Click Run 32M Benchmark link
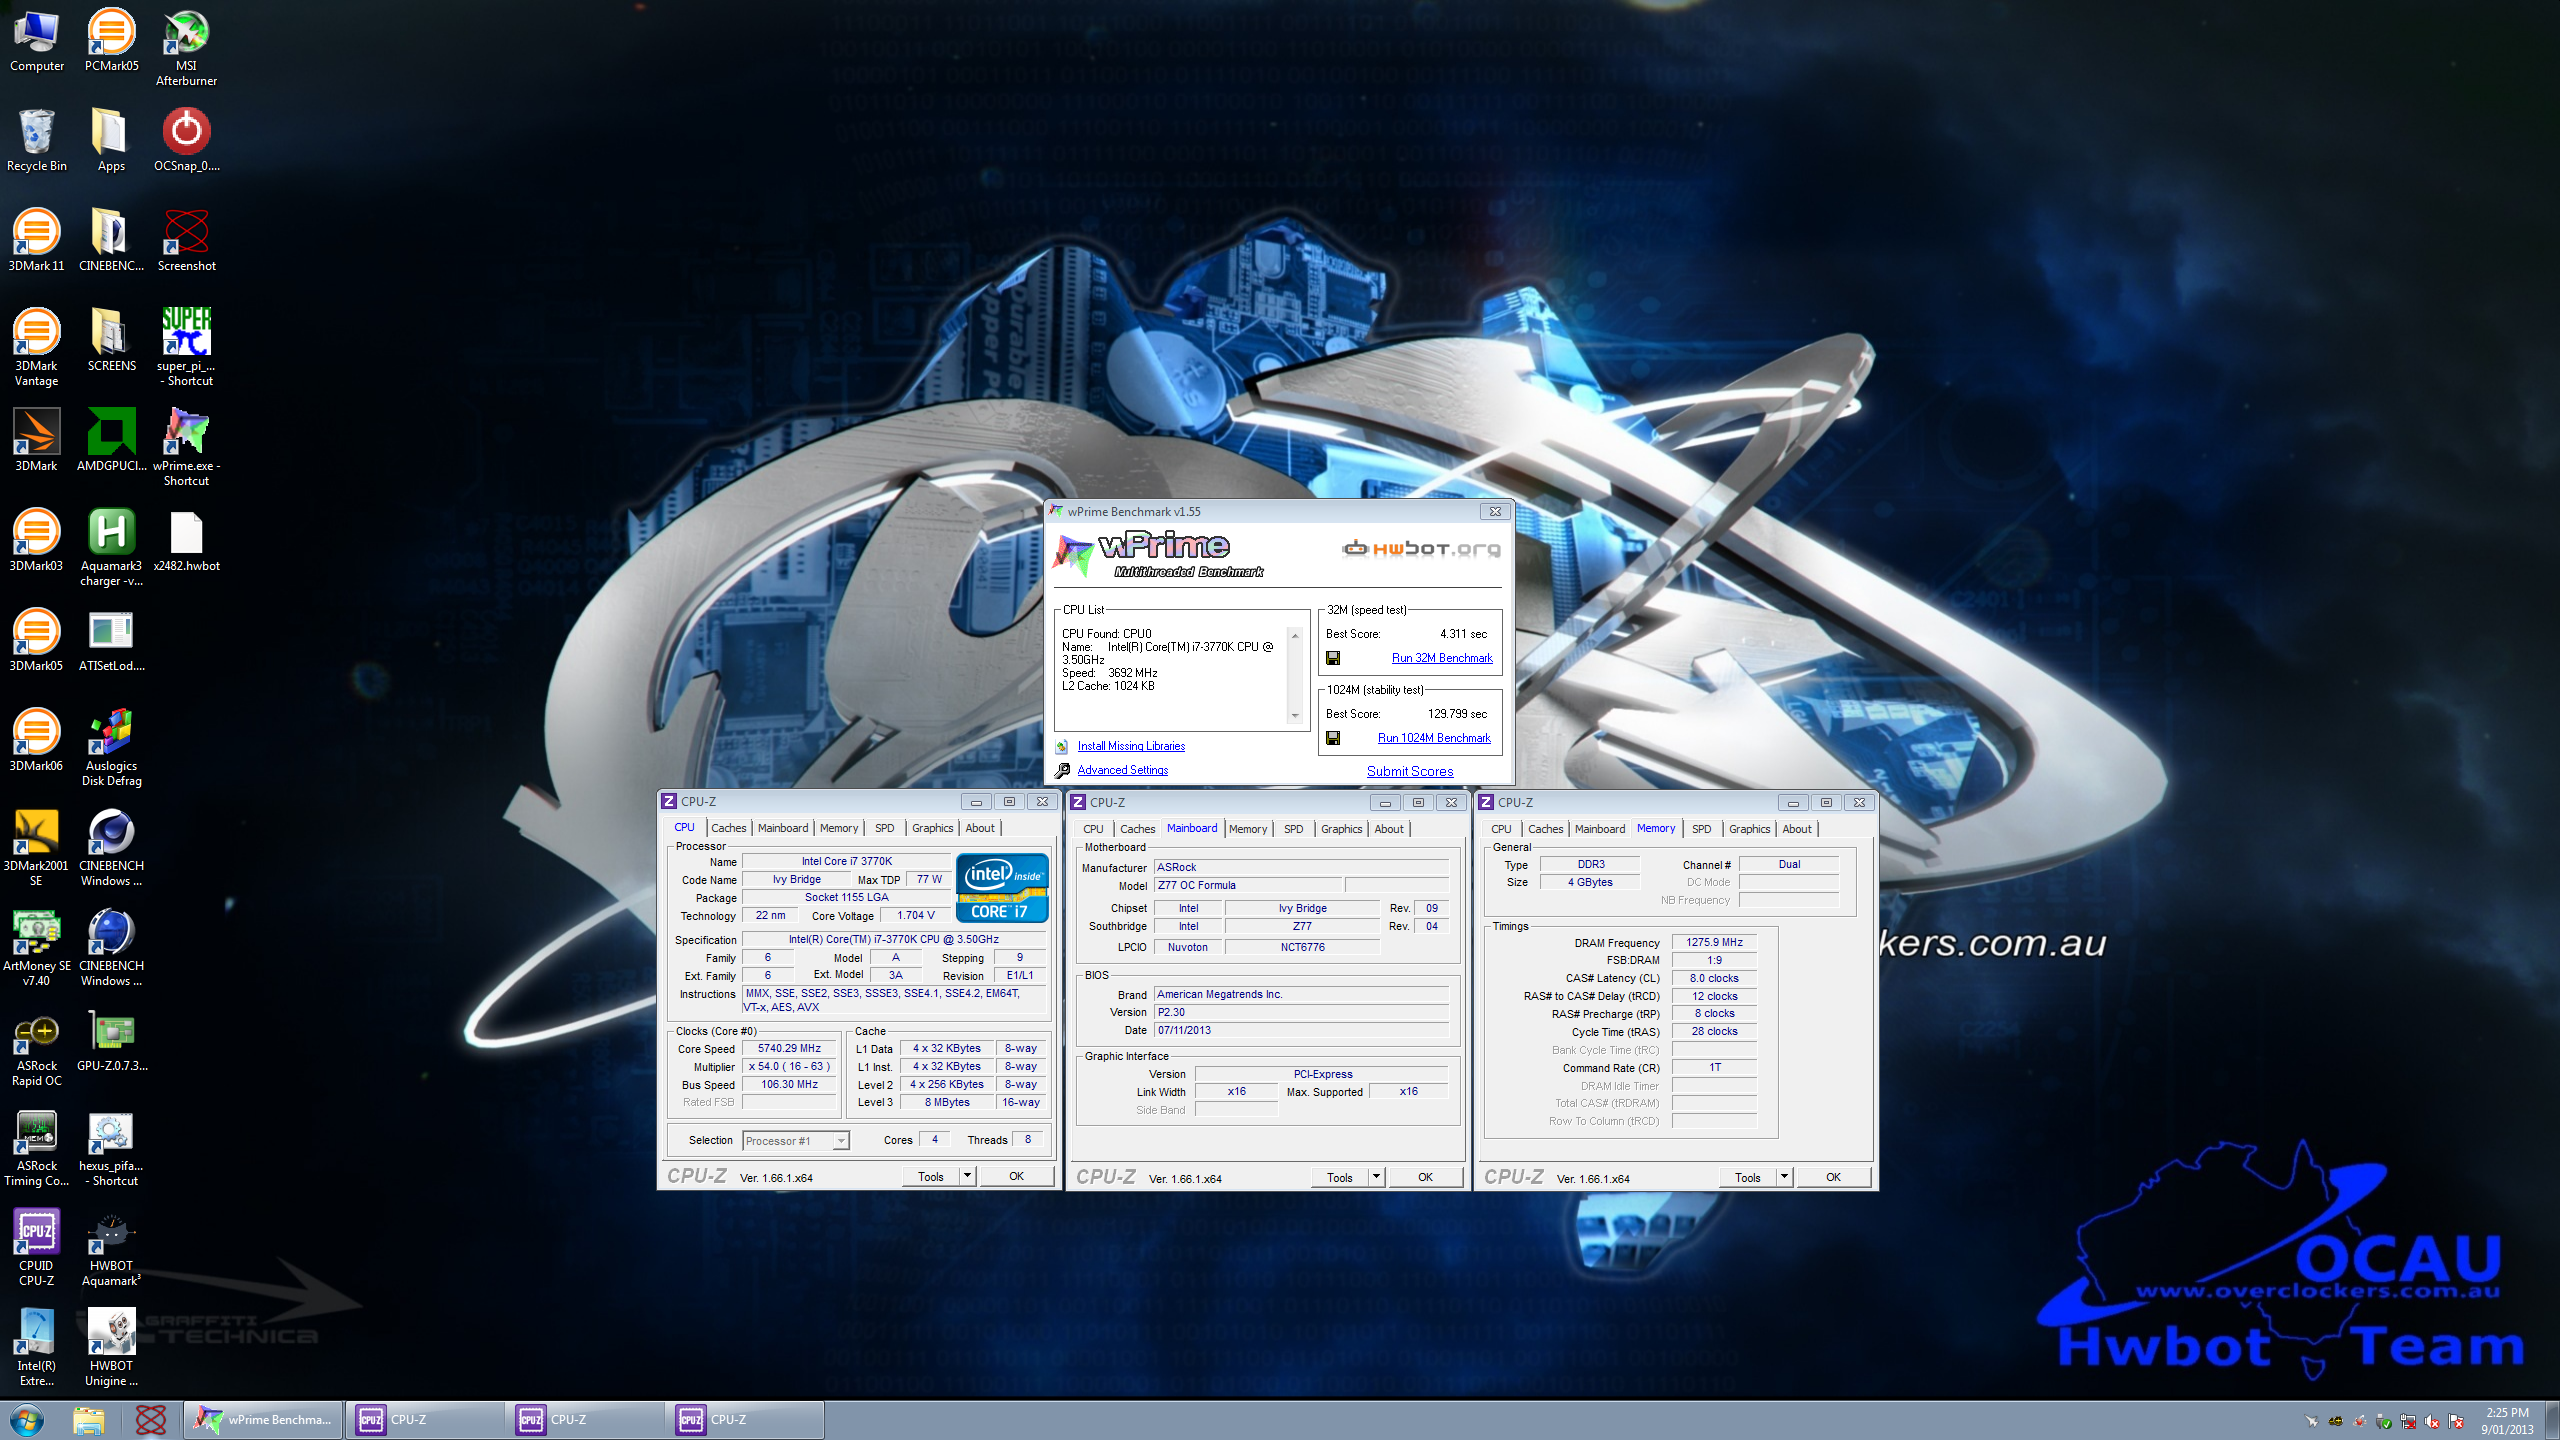The image size is (2560, 1440). 1442,658
